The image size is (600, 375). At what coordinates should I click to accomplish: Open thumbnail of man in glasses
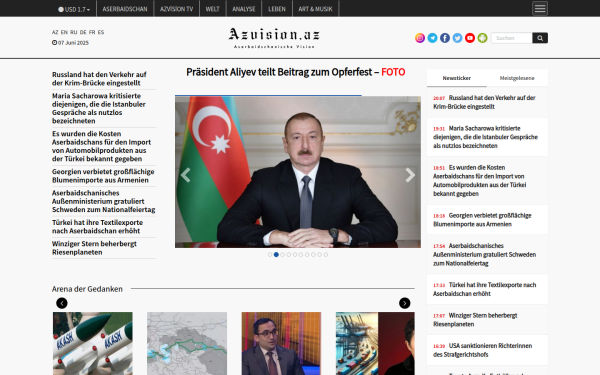281,343
